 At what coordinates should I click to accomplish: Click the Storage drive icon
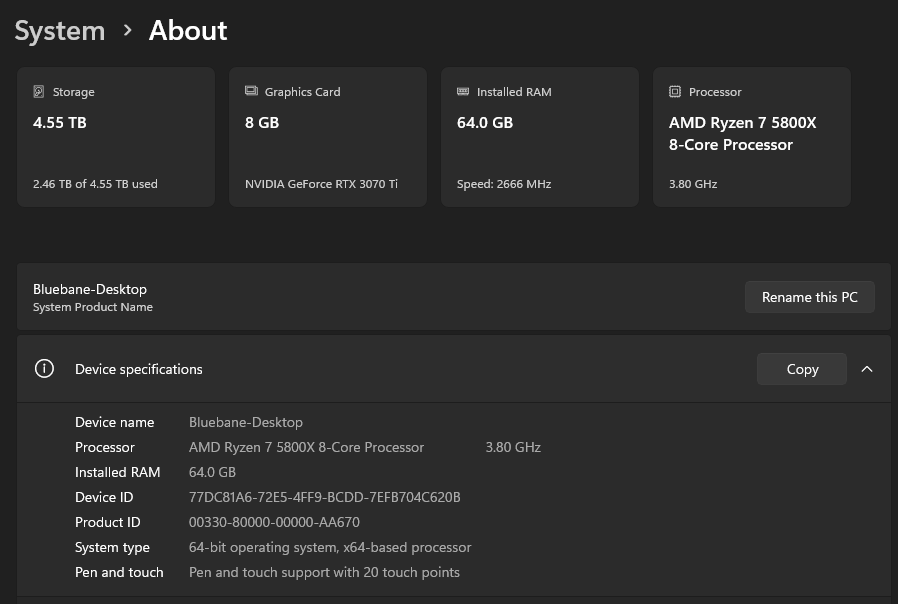(x=39, y=91)
